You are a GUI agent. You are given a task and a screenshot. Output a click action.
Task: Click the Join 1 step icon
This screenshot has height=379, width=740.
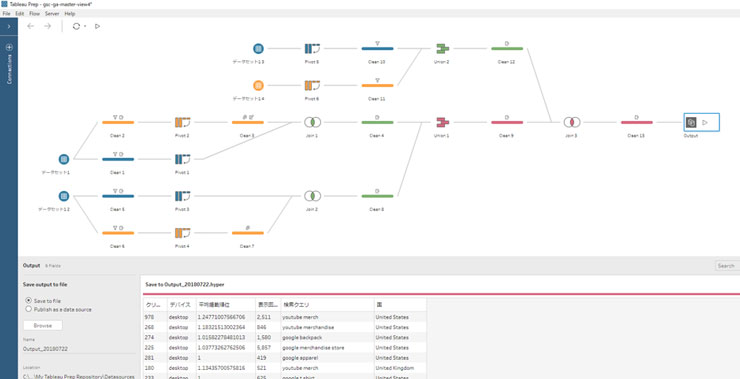point(312,122)
